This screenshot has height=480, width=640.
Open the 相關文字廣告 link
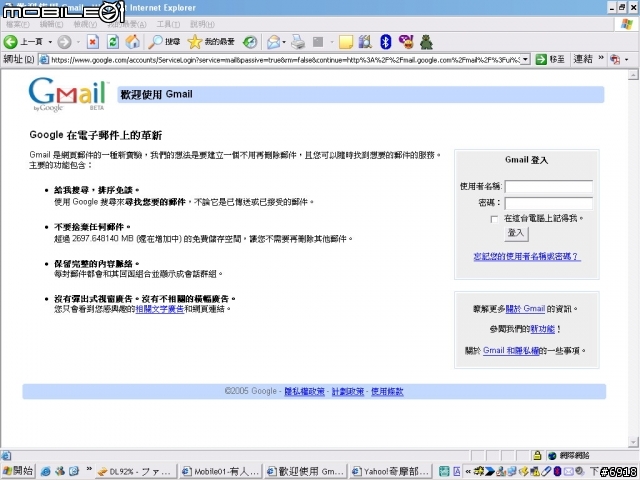160,309
